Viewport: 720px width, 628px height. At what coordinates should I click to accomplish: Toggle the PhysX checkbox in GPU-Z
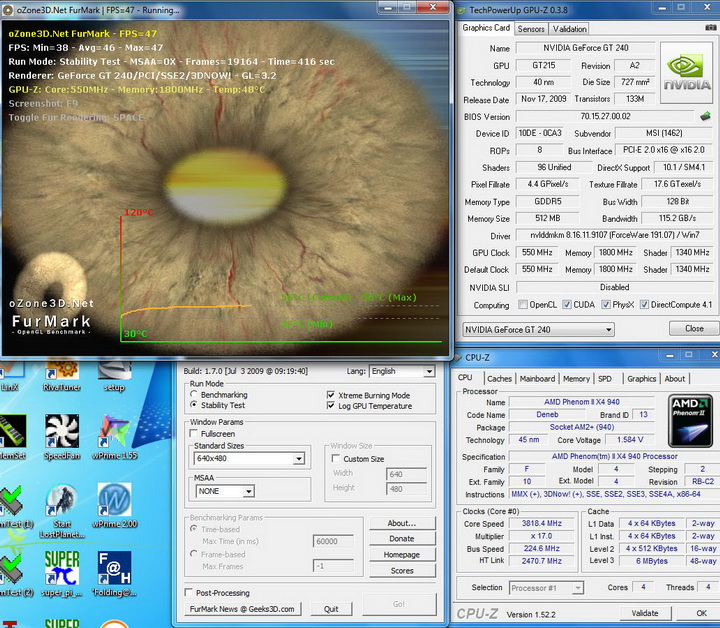pos(606,304)
